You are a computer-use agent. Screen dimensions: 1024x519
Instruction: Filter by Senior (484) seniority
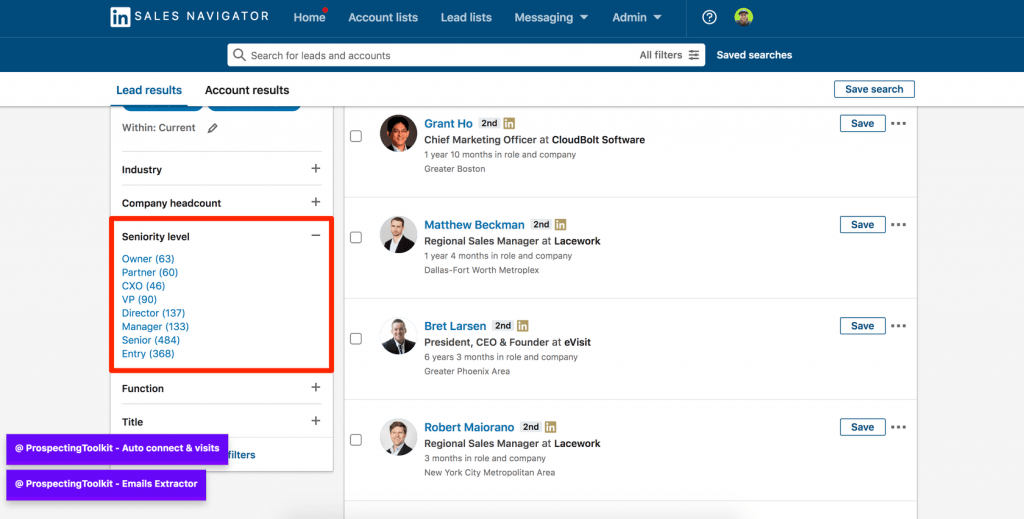pos(151,340)
